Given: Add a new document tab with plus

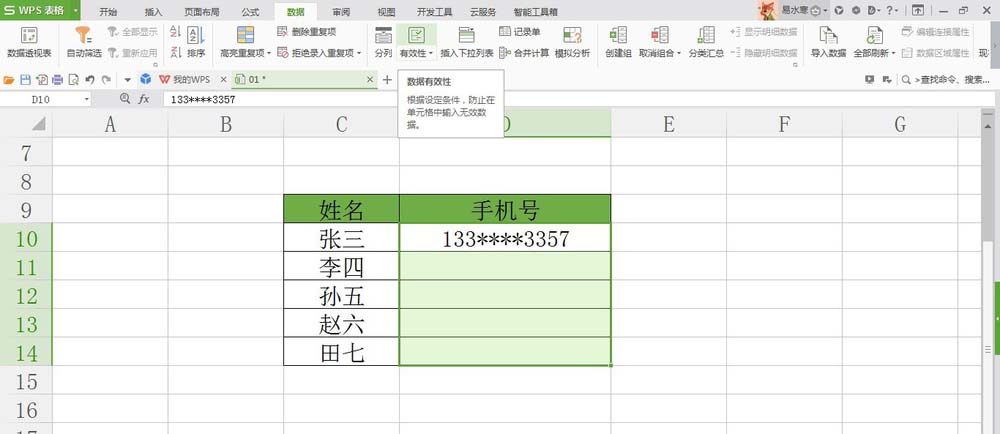Looking at the screenshot, I should [387, 80].
